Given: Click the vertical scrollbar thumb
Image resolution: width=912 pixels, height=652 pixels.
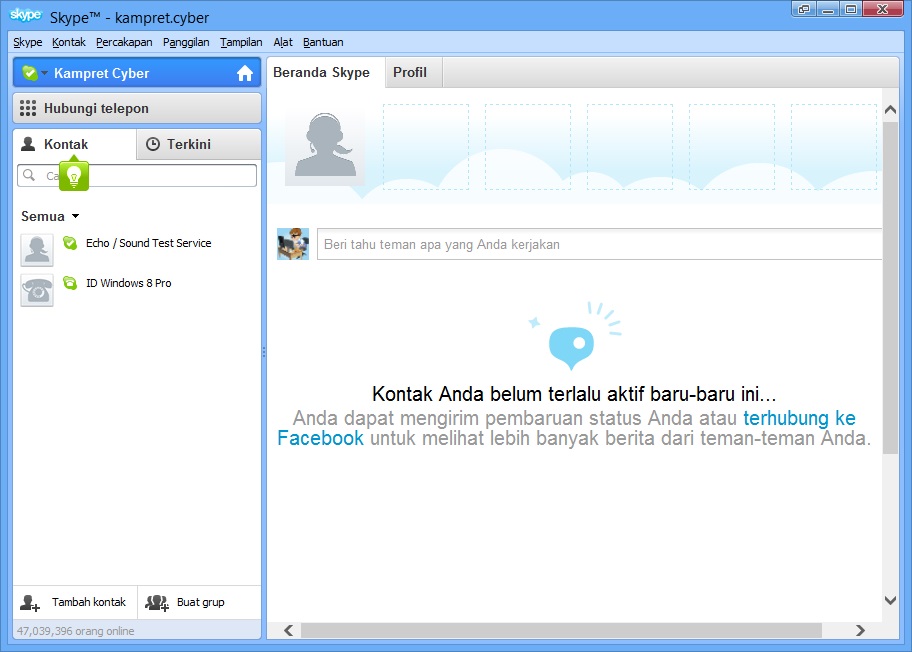Looking at the screenshot, I should (890, 288).
